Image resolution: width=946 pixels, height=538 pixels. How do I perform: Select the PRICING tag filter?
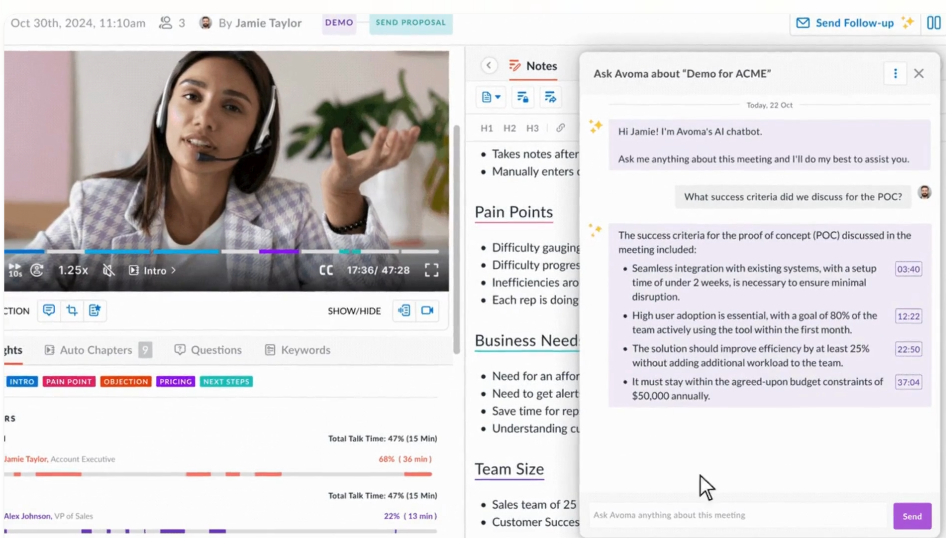point(176,381)
